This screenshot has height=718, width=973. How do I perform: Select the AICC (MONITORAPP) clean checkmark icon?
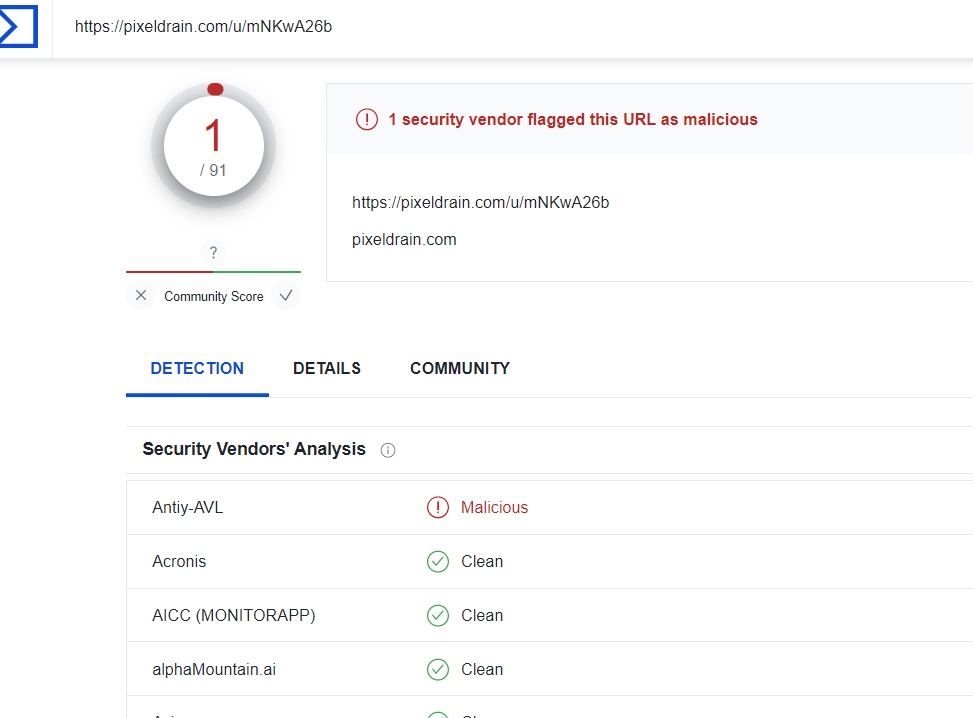[x=438, y=616]
